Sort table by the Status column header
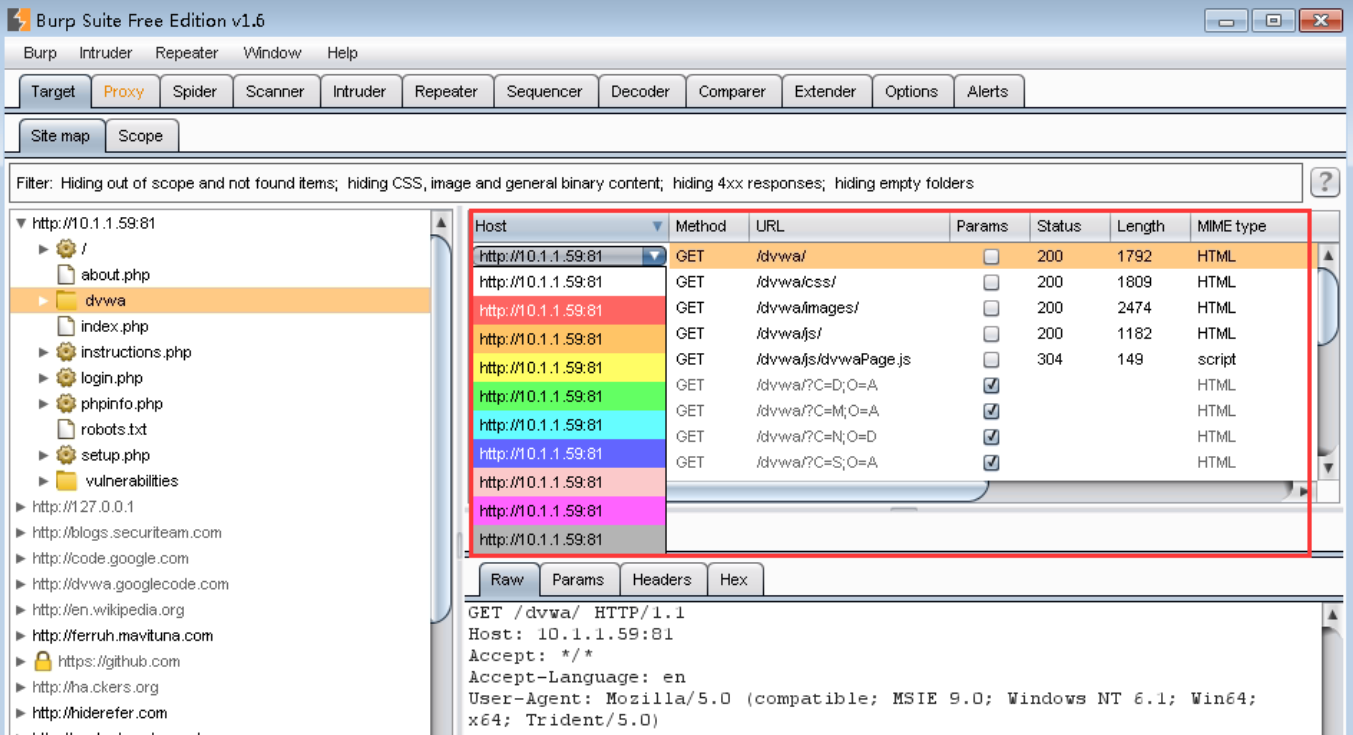 (x=1070, y=226)
